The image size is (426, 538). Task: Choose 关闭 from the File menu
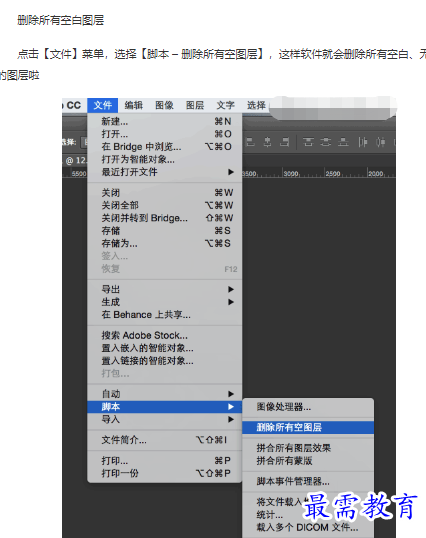pos(165,193)
